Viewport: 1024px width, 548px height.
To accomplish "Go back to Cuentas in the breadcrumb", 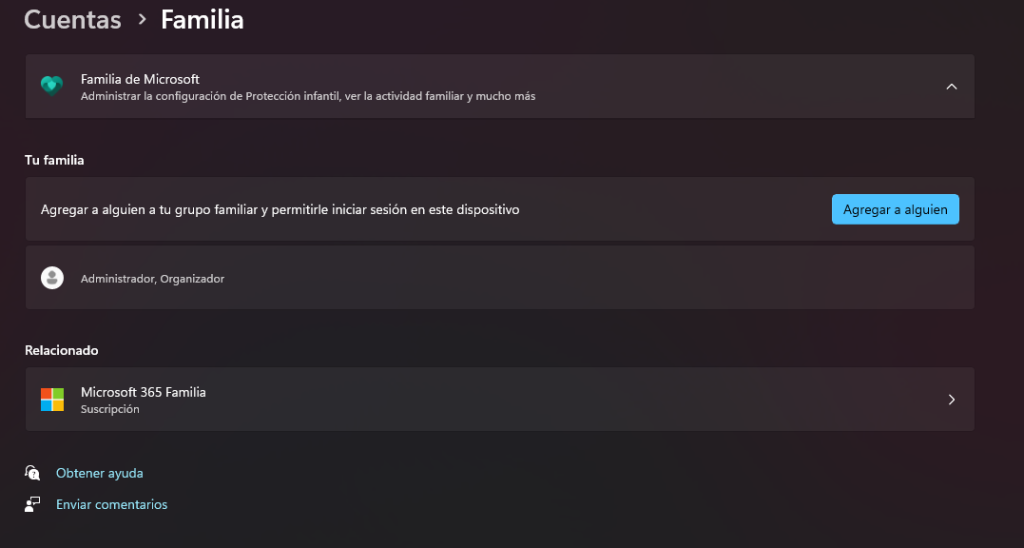I will coord(72,19).
